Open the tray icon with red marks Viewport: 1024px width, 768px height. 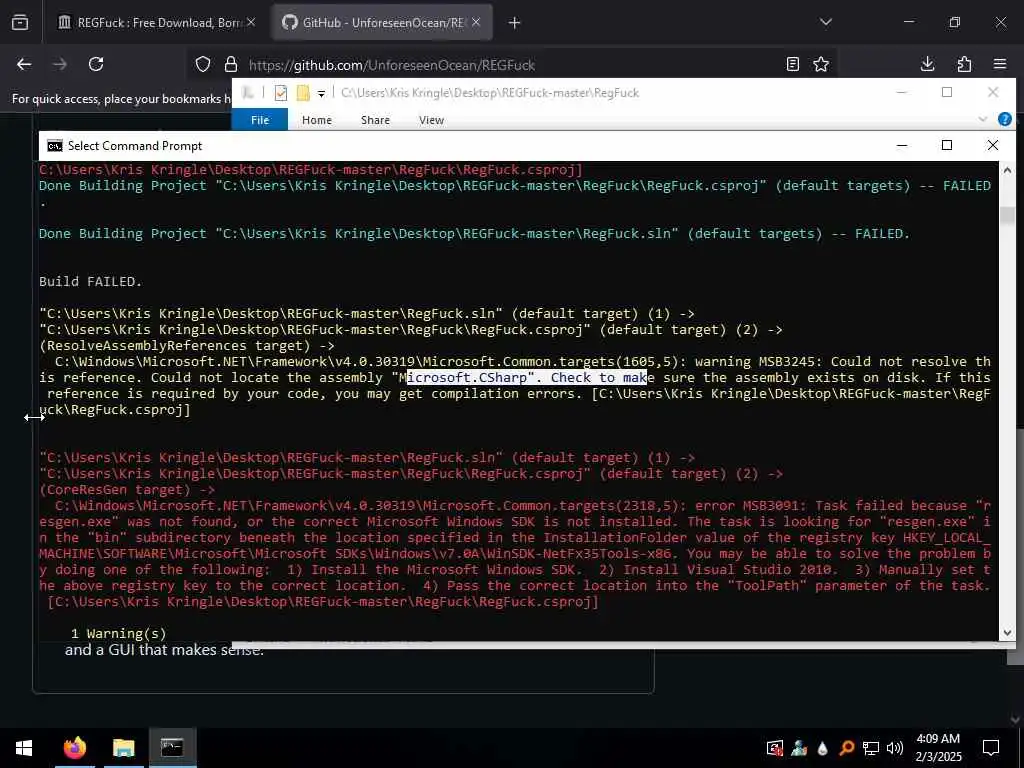[775, 748]
